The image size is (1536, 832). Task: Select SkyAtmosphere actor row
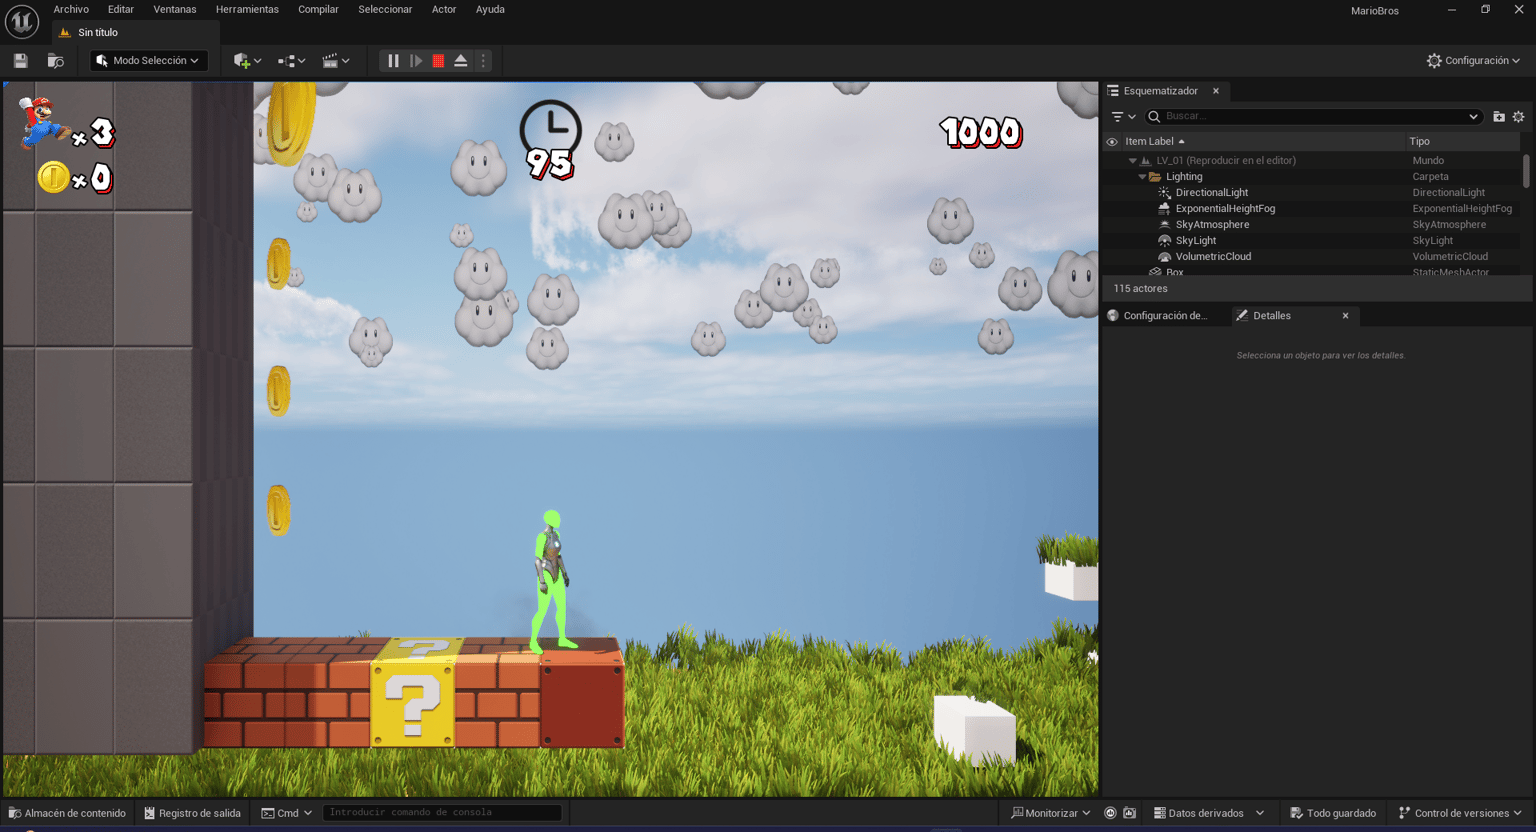click(x=1212, y=225)
